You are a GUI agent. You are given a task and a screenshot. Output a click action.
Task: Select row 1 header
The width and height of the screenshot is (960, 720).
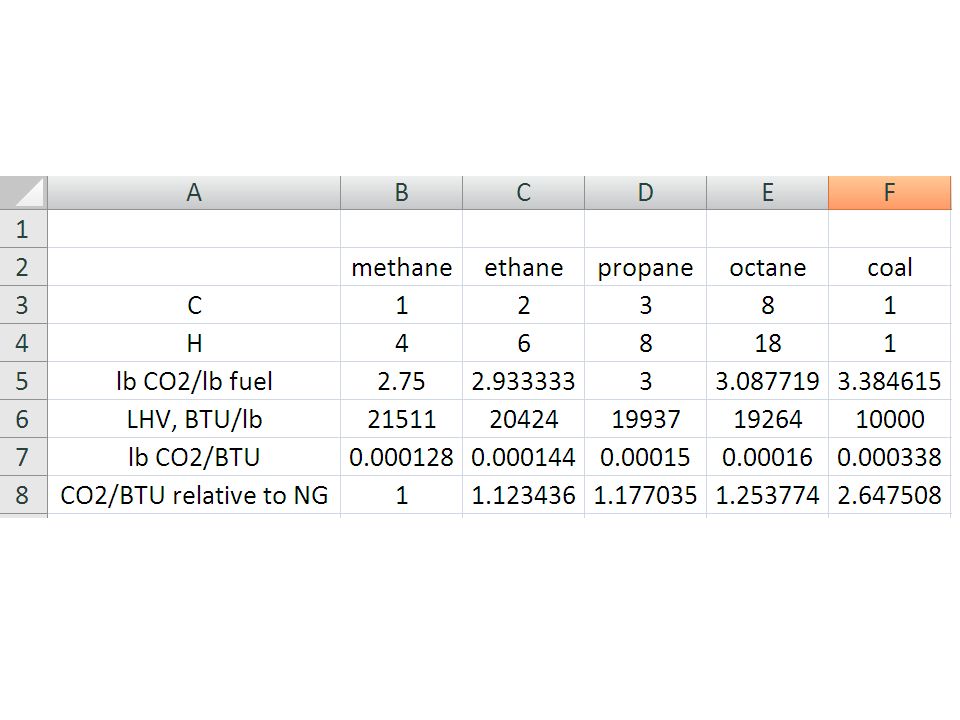[x=23, y=229]
